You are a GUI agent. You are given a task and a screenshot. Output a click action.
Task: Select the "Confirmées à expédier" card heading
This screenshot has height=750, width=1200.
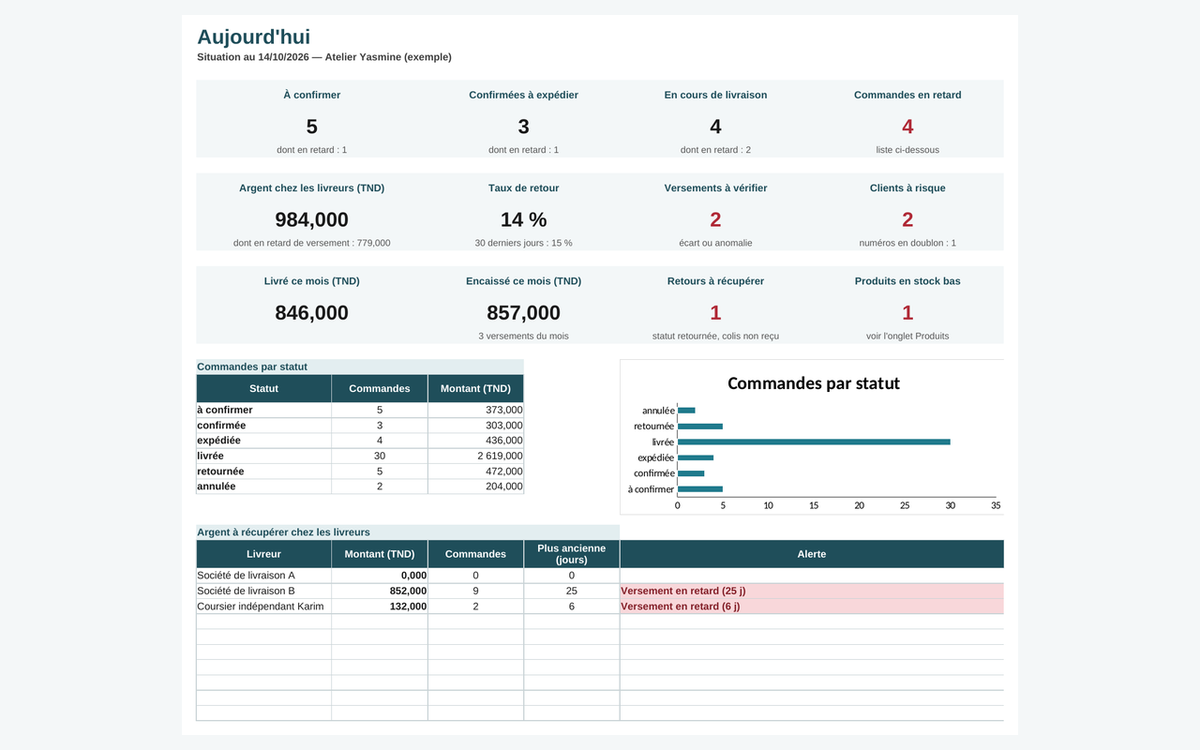coord(524,95)
